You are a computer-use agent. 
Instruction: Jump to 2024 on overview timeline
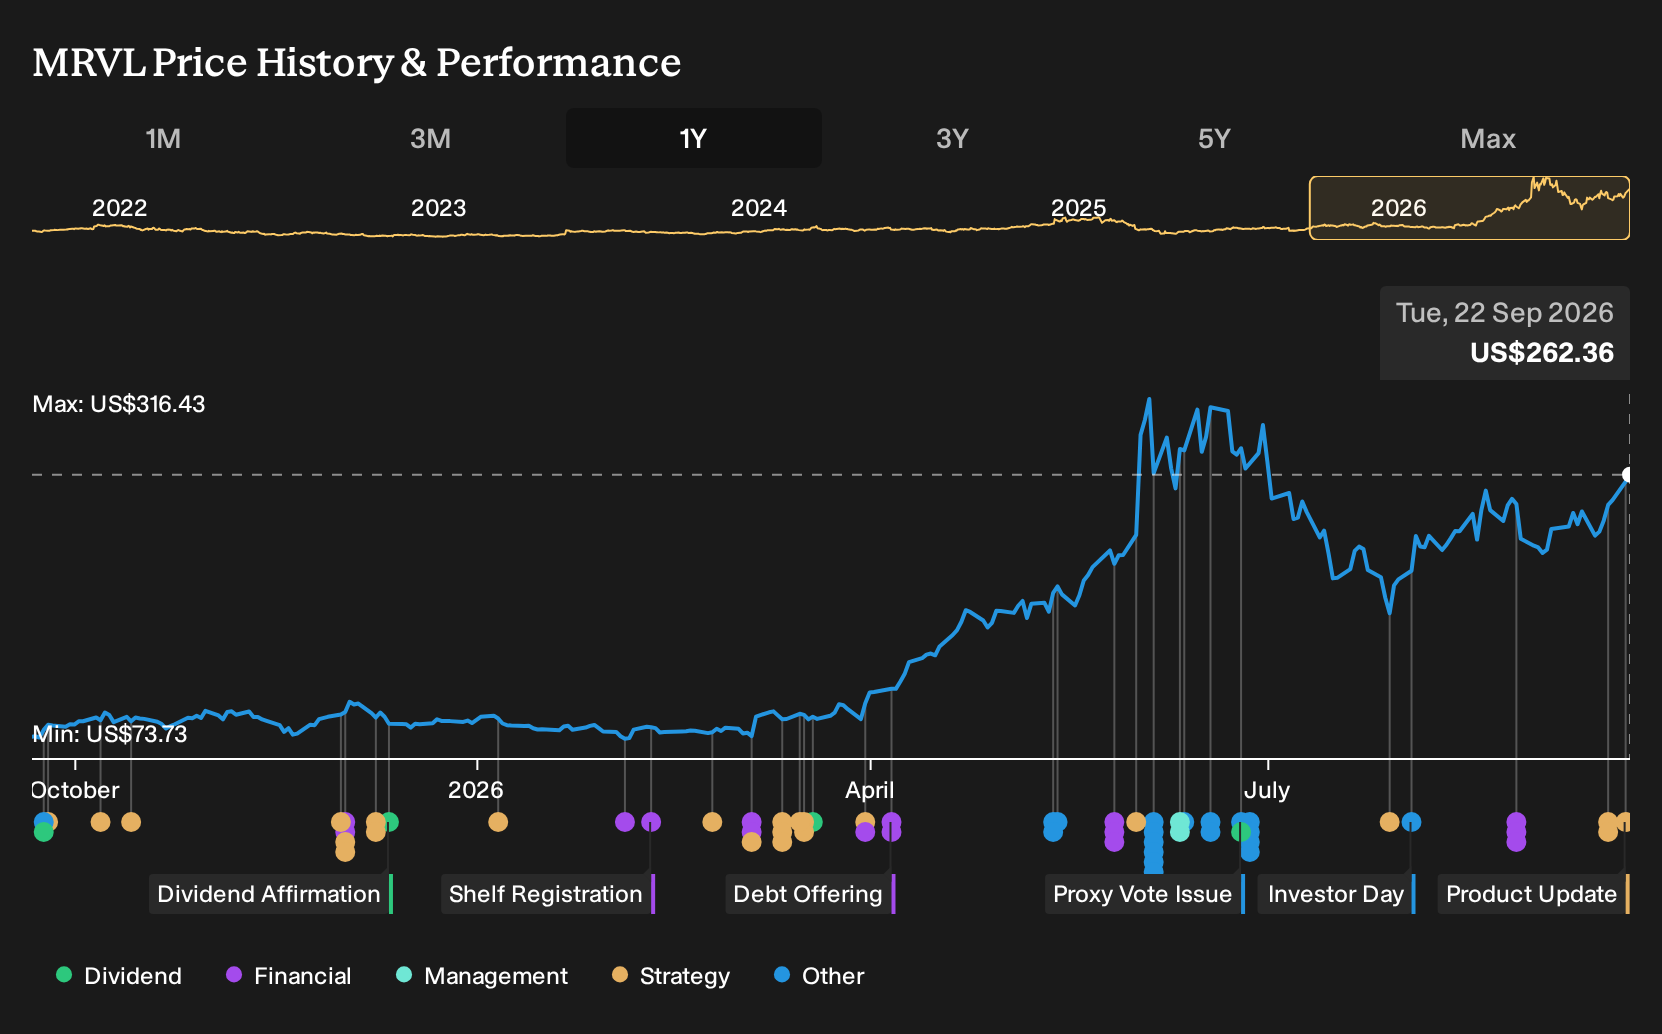pos(758,208)
